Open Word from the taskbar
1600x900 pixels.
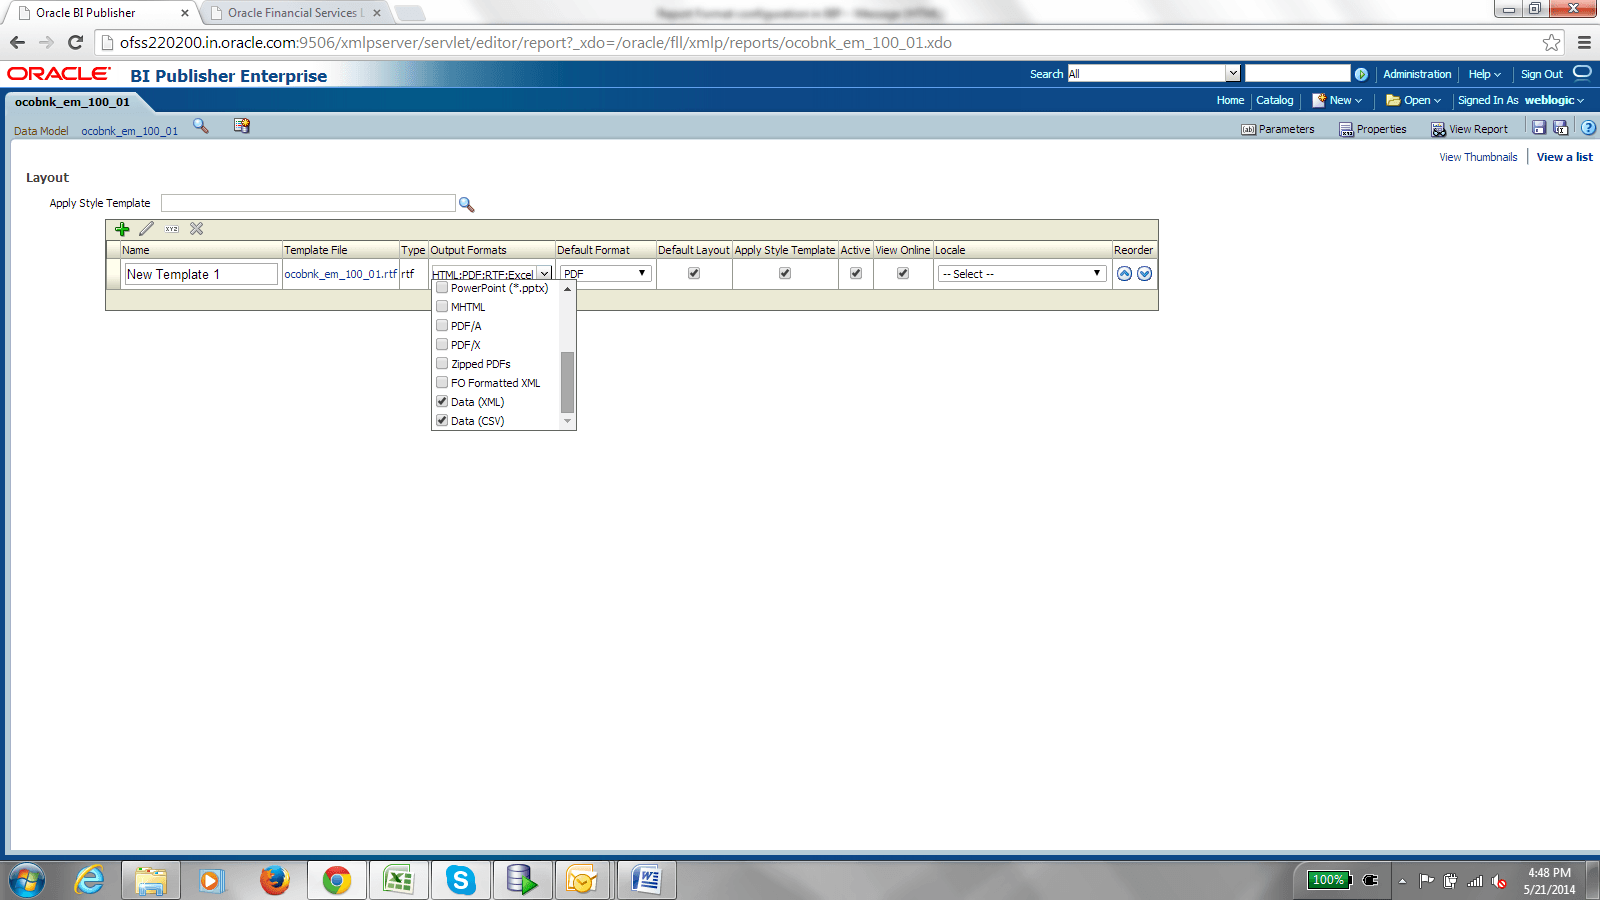point(646,881)
